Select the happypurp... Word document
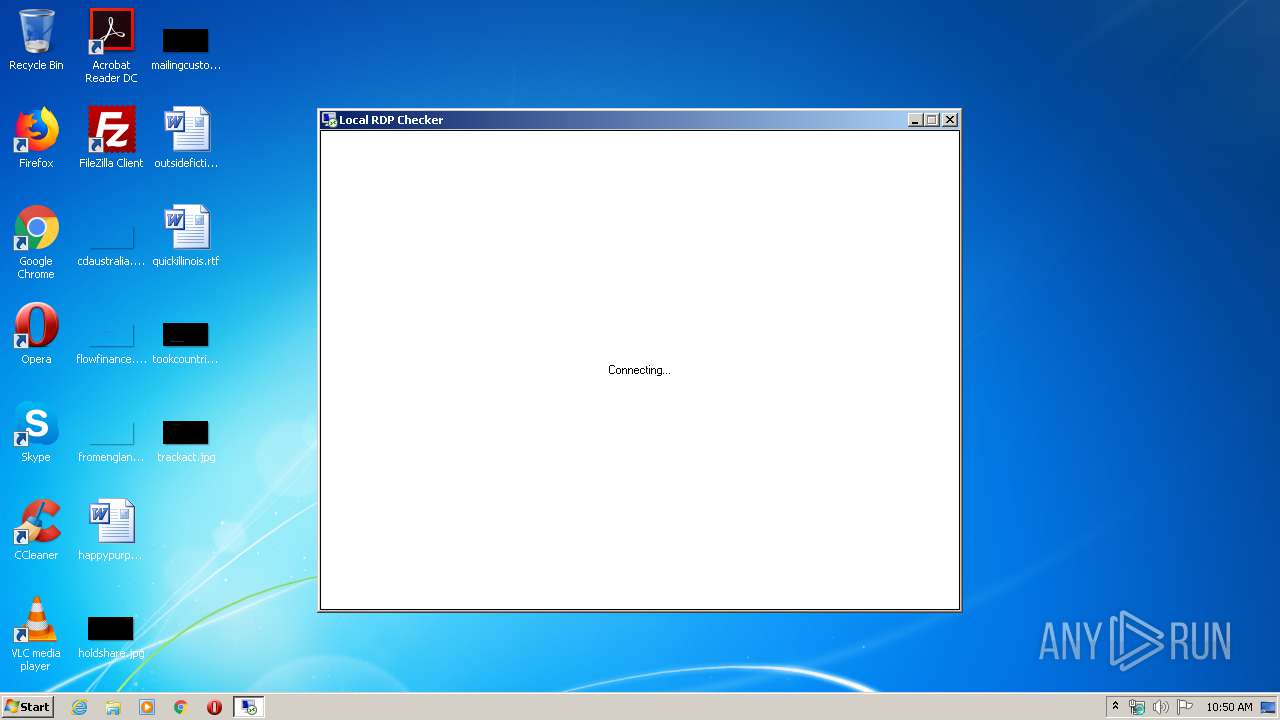1280x720 pixels. click(111, 530)
